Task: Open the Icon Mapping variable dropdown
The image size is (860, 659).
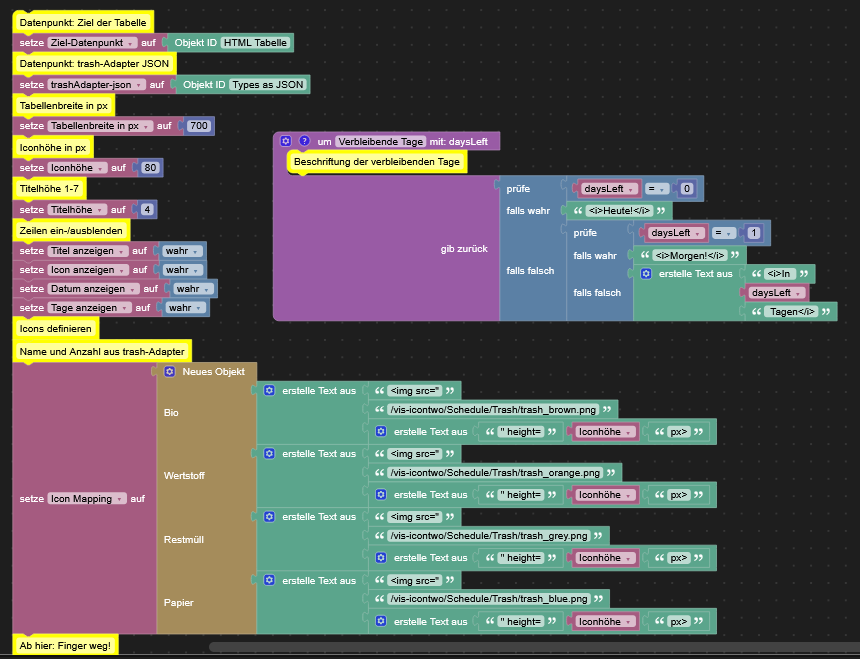Action: pyautogui.click(x=87, y=498)
